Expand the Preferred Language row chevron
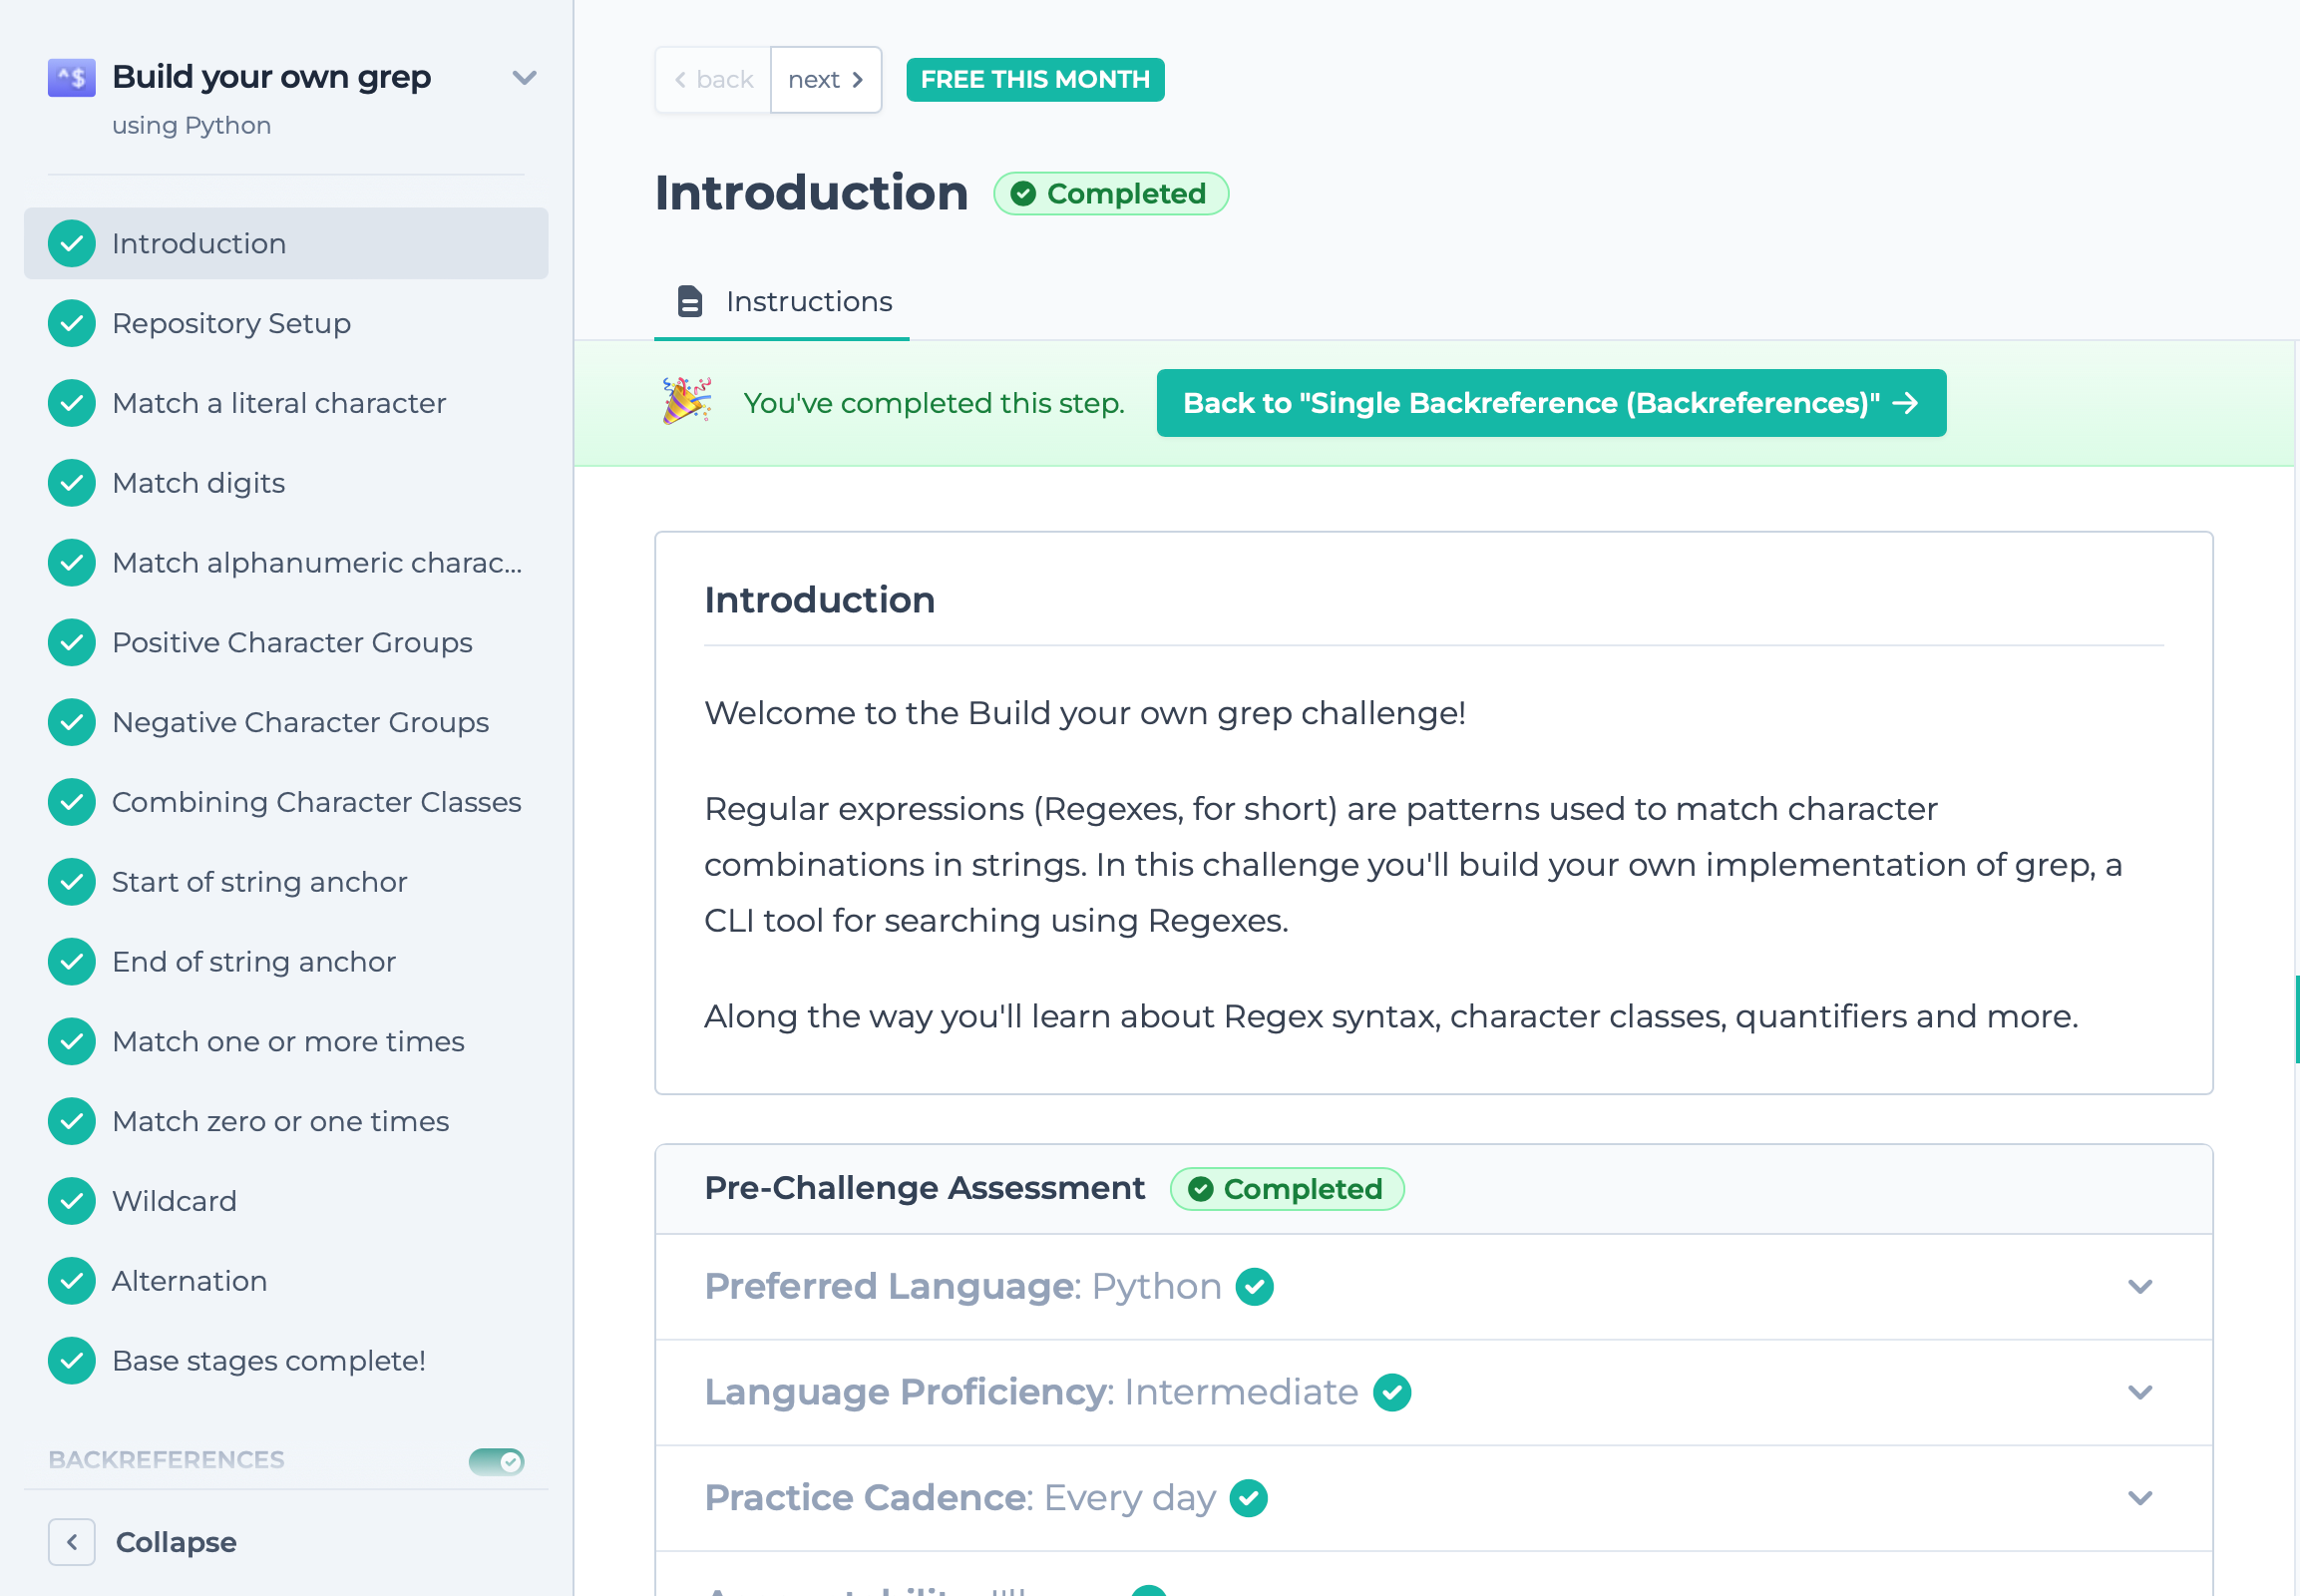This screenshot has height=1596, width=2300. [x=2139, y=1287]
